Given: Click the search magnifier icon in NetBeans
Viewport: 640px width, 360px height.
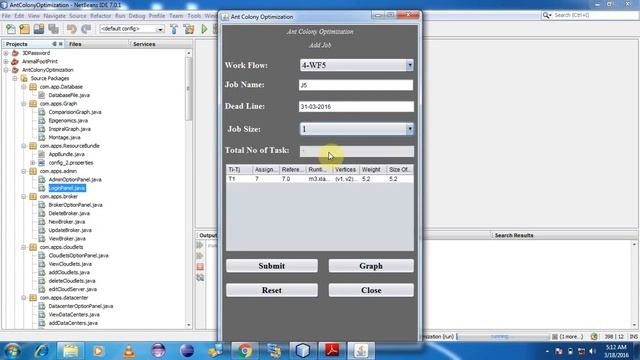Looking at the screenshot, I should coord(547,15).
